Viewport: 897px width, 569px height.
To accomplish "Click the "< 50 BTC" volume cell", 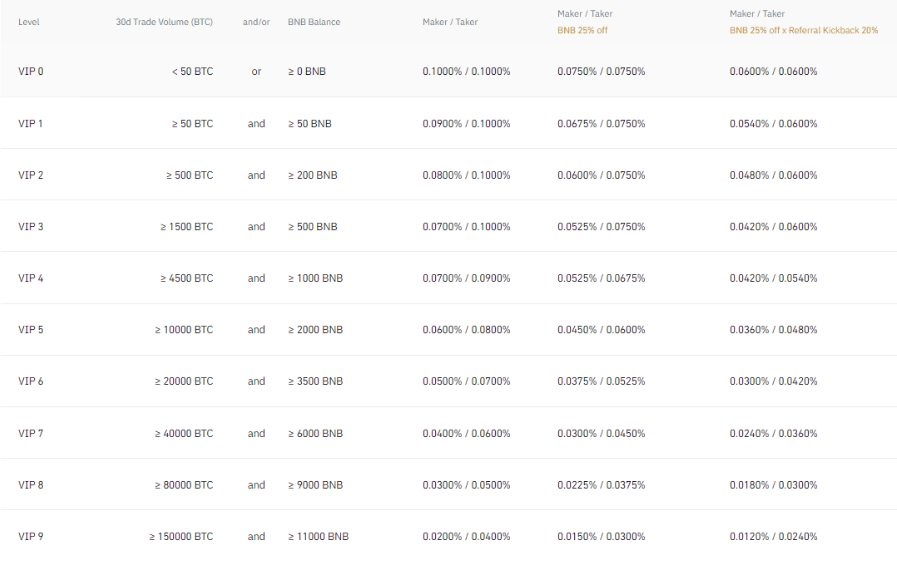I will point(191,72).
